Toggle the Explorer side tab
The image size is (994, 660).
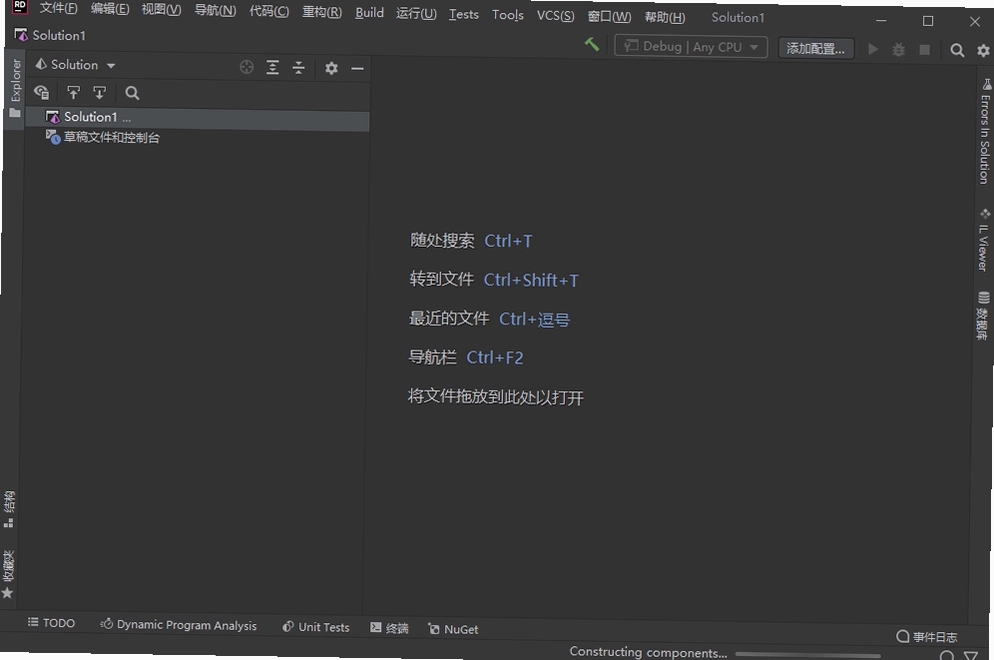pyautogui.click(x=15, y=87)
